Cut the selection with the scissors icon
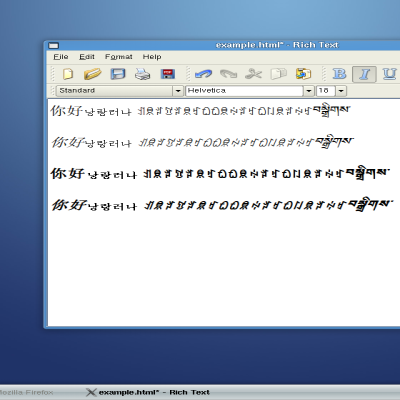The image size is (400, 400). 253,74
